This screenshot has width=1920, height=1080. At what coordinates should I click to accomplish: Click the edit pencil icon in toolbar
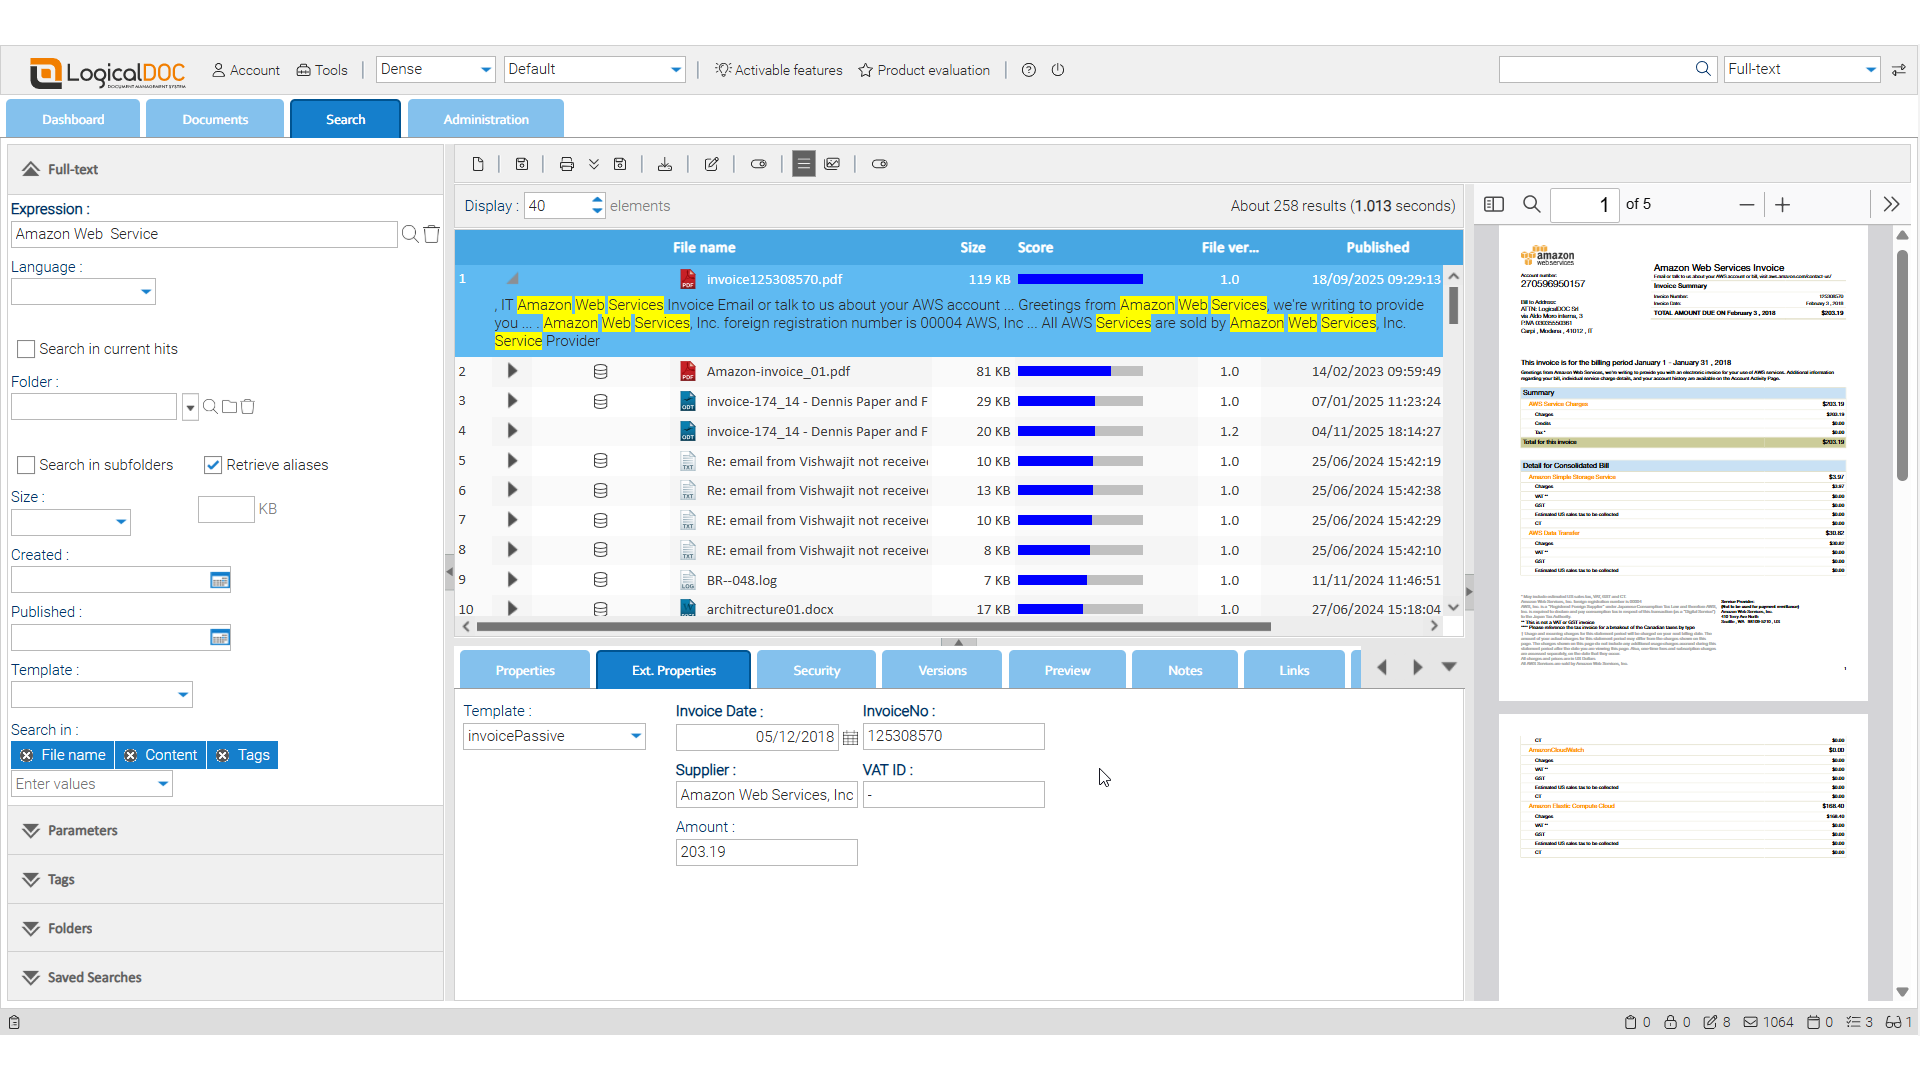point(711,164)
